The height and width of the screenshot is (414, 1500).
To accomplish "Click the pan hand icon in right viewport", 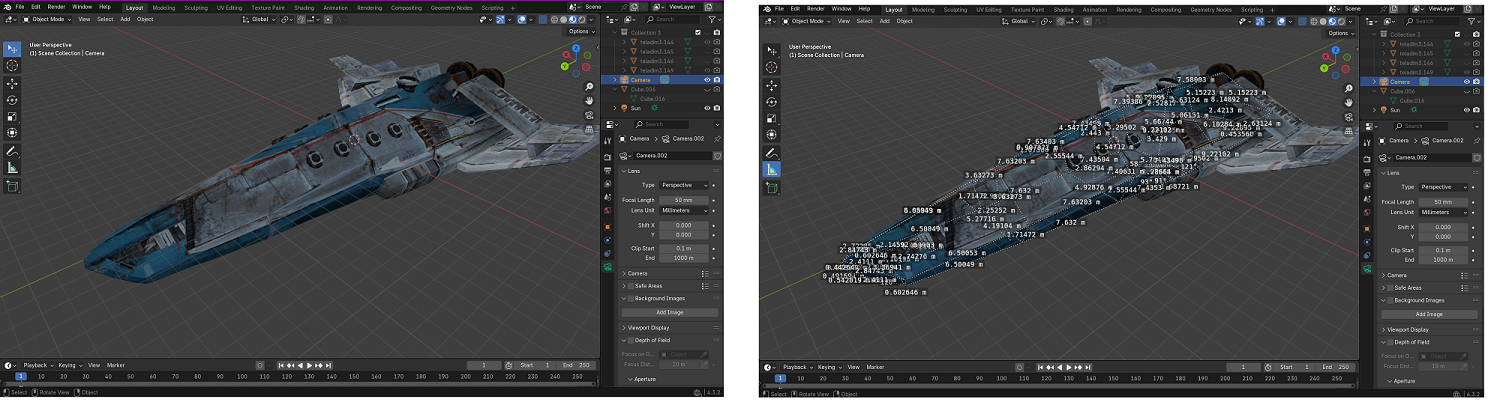I will (1350, 102).
